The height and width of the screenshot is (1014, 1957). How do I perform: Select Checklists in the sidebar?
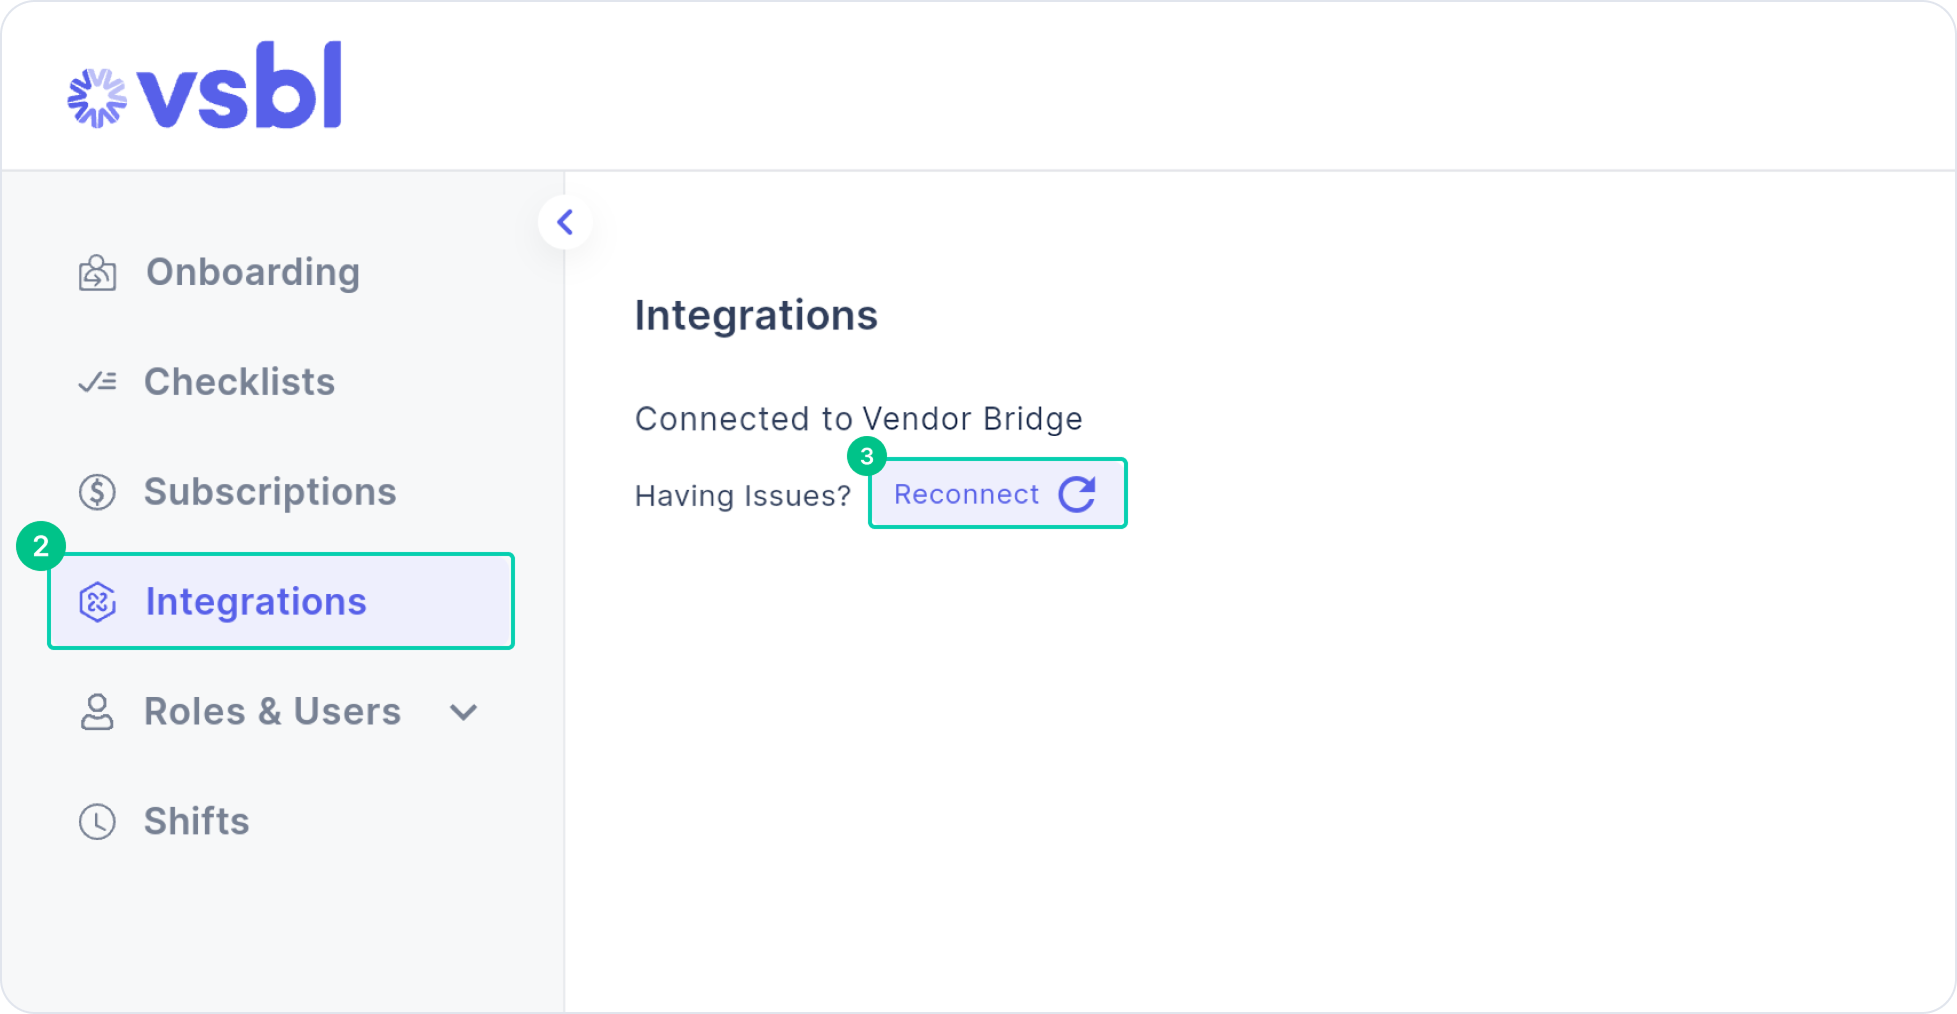point(239,381)
